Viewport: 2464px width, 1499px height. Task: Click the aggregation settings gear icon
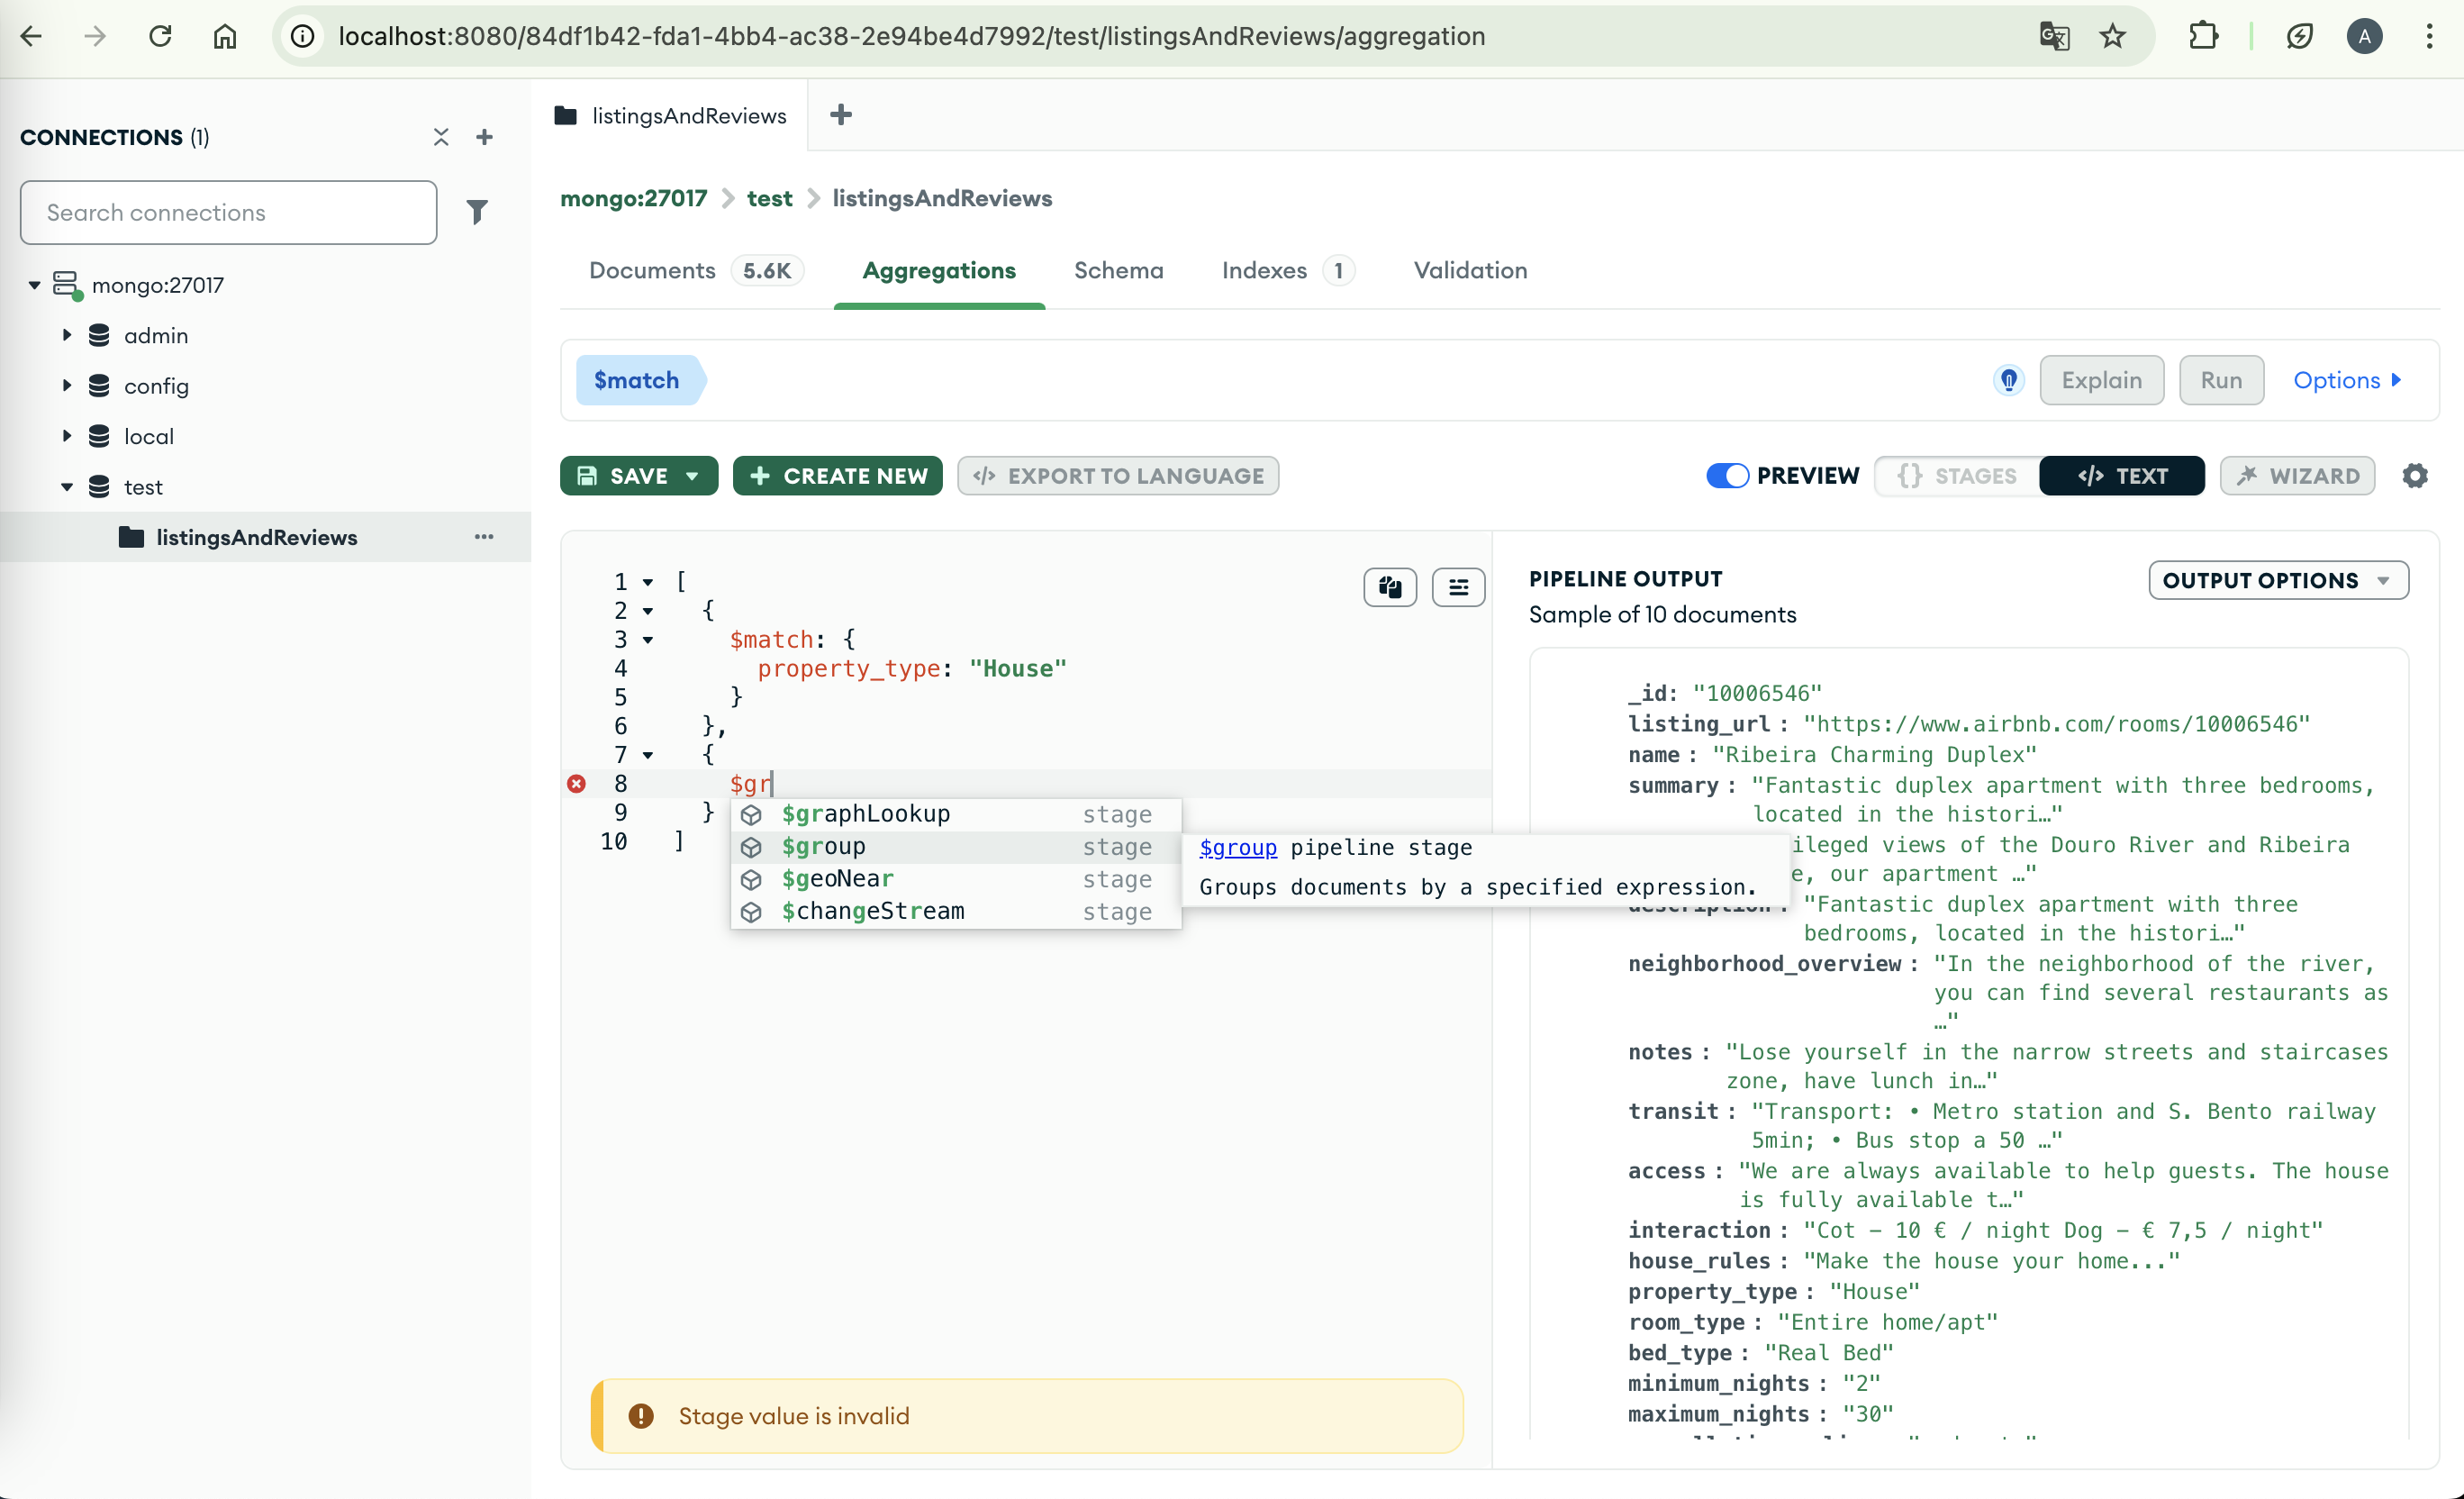pyautogui.click(x=2414, y=476)
